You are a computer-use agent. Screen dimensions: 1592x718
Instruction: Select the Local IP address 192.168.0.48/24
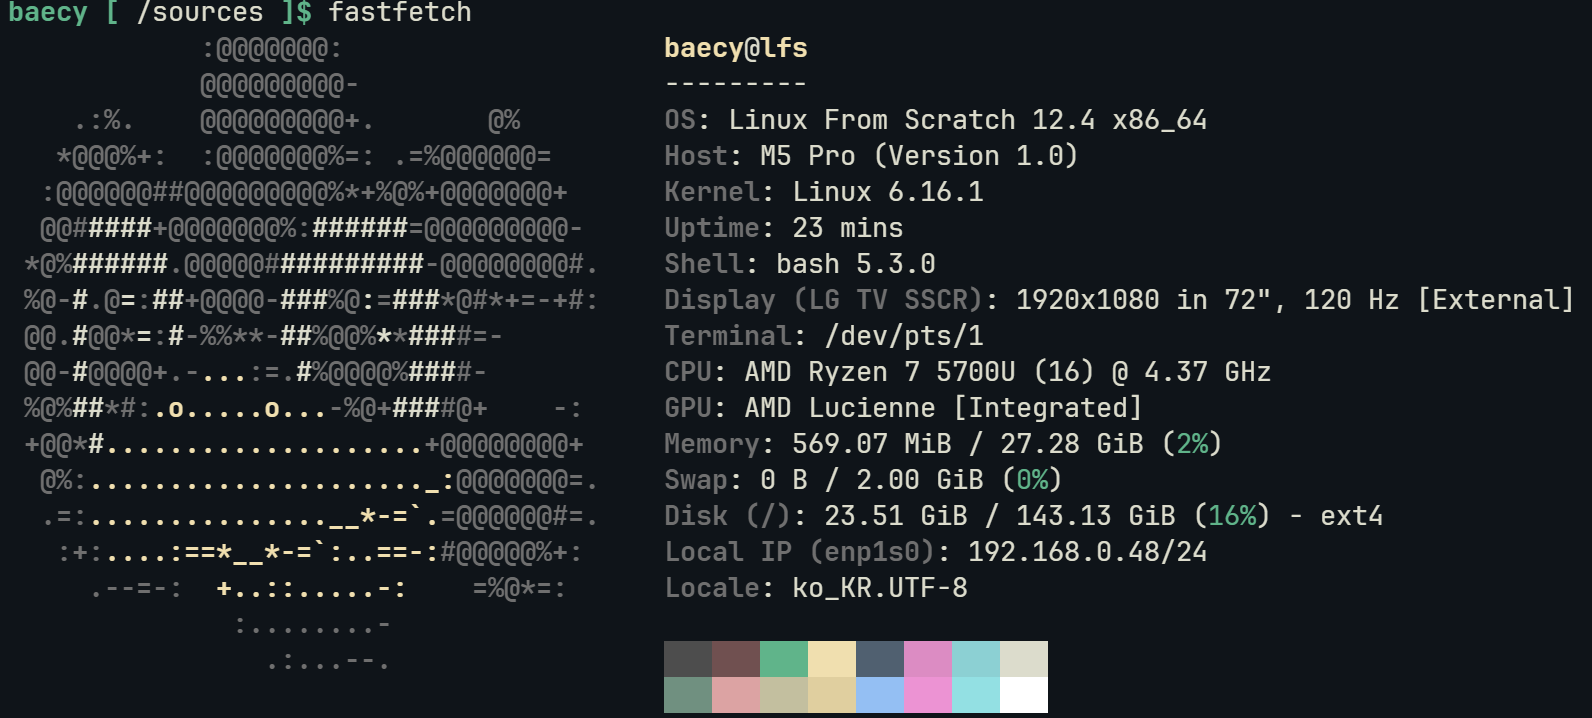tap(1087, 552)
